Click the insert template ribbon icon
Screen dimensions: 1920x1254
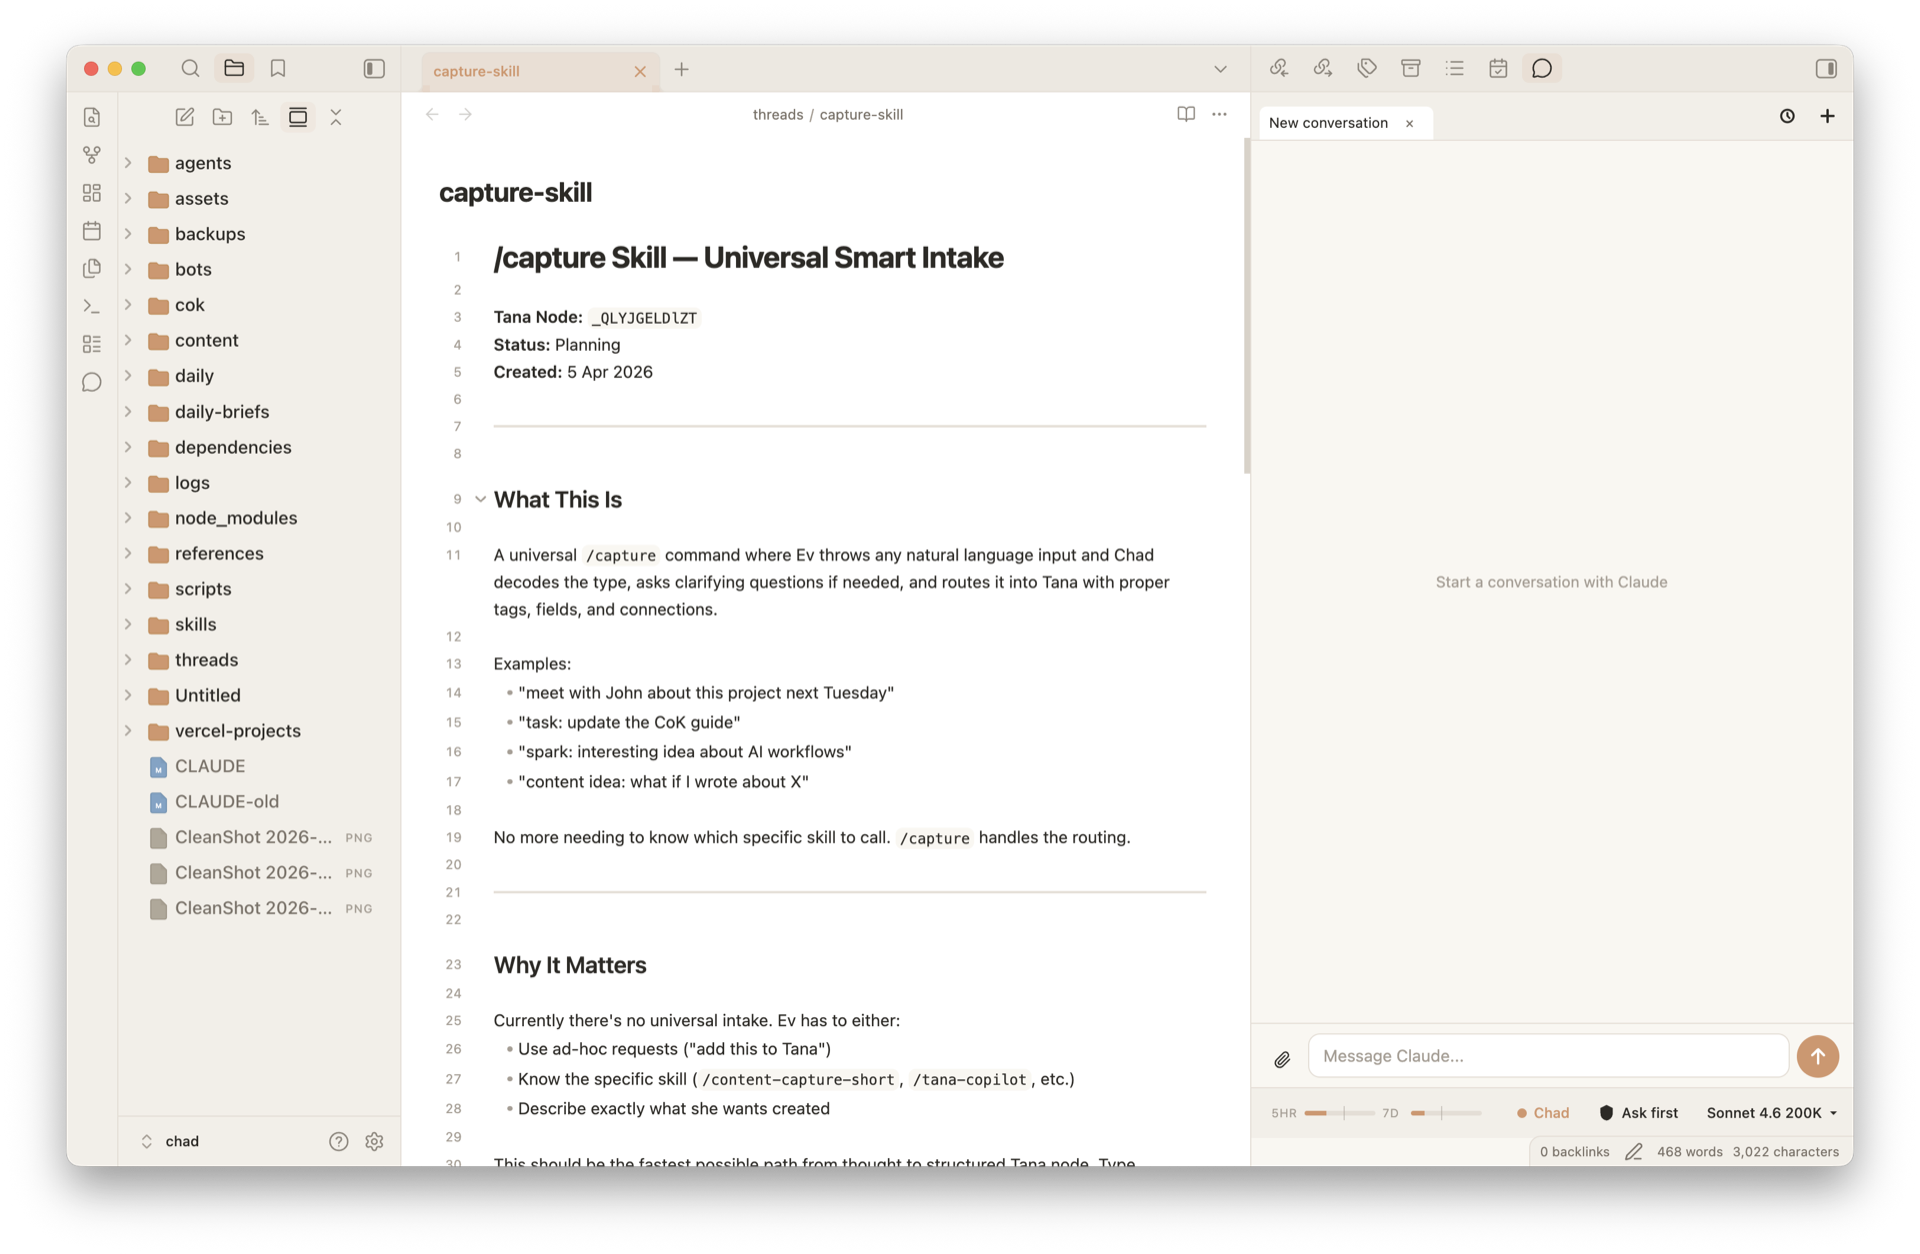[92, 269]
